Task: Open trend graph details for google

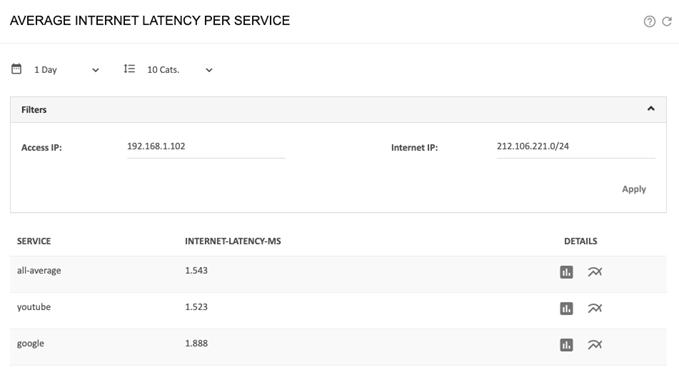Action: pyautogui.click(x=595, y=345)
